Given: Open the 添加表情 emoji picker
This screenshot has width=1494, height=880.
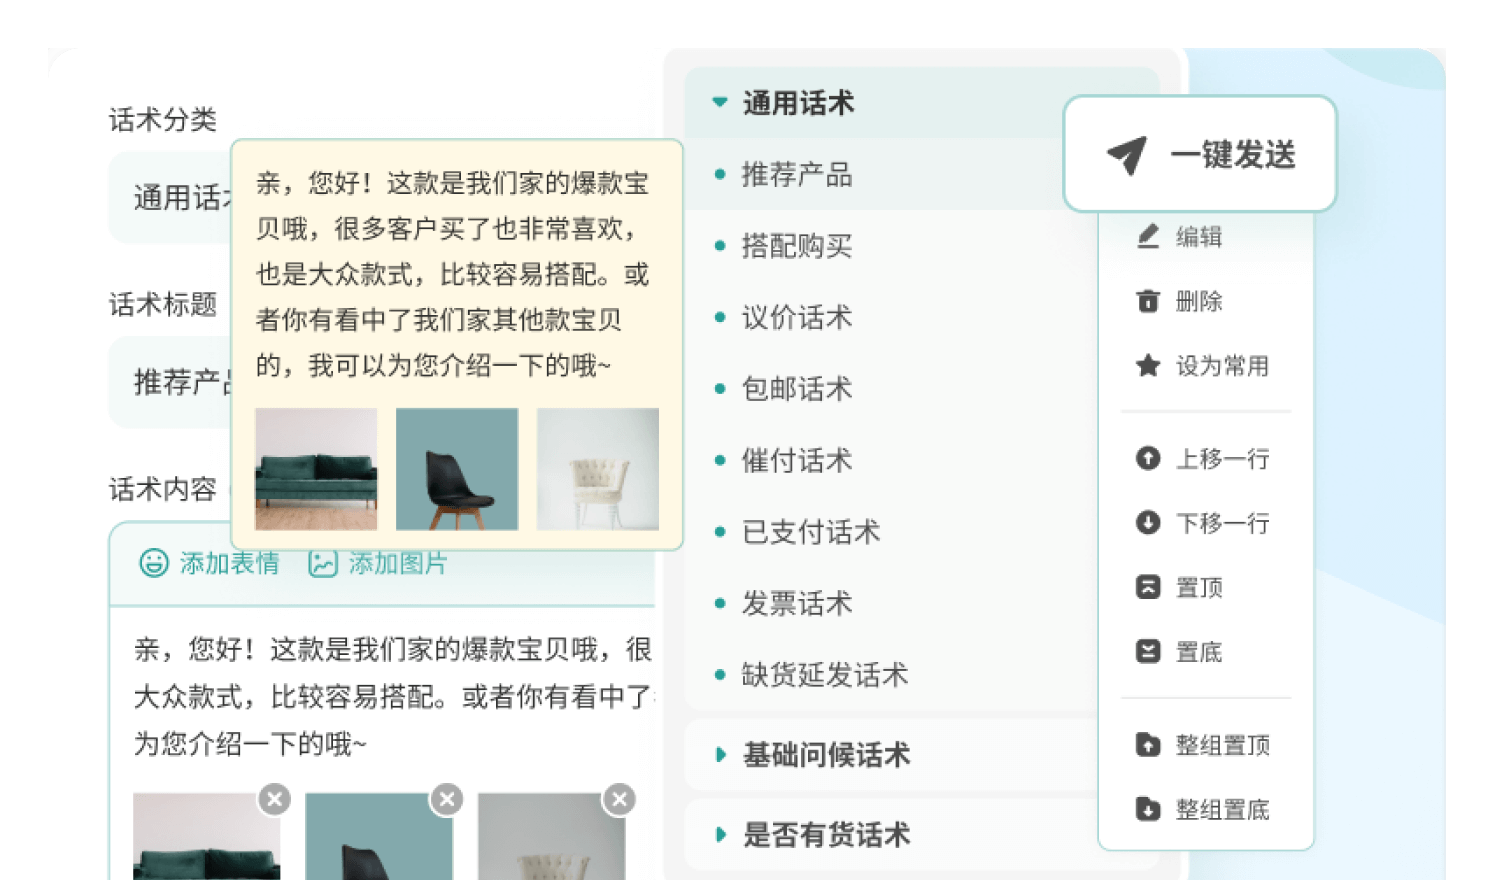Looking at the screenshot, I should coord(152,564).
